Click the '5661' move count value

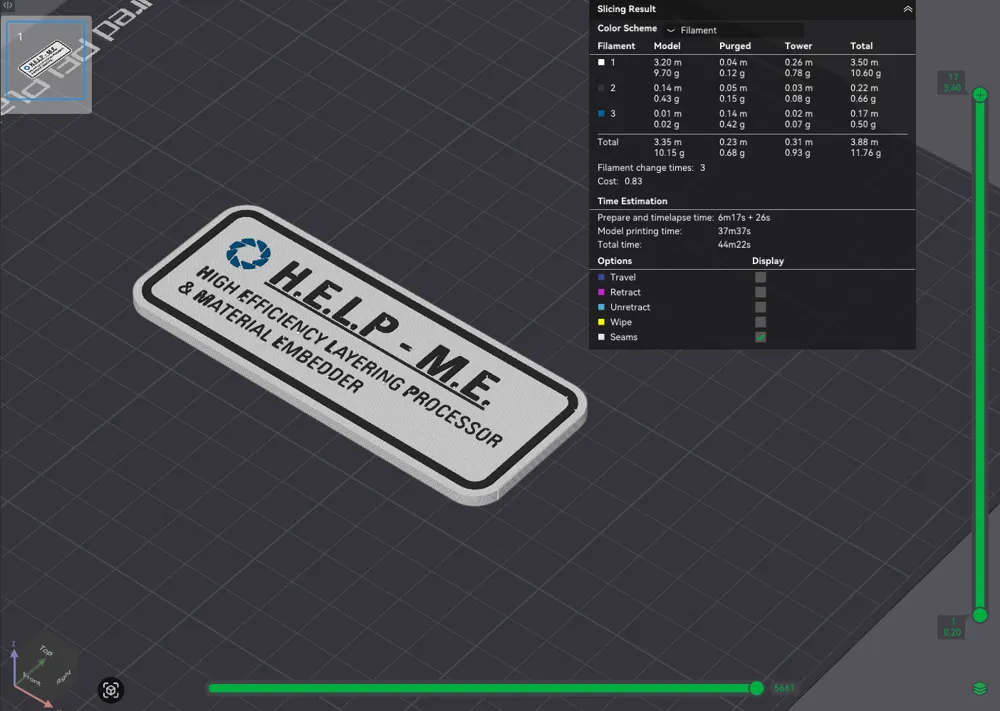click(x=784, y=688)
